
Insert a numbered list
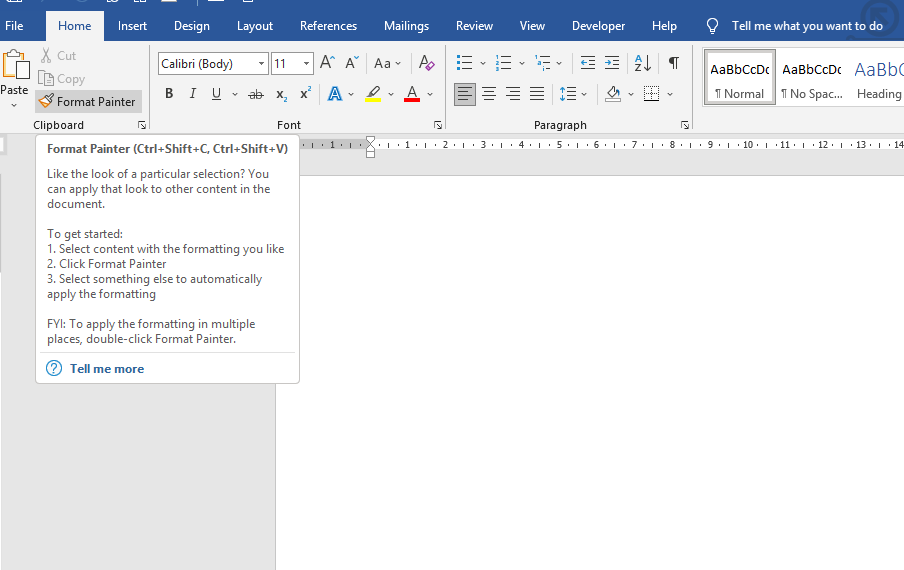pyautogui.click(x=503, y=63)
